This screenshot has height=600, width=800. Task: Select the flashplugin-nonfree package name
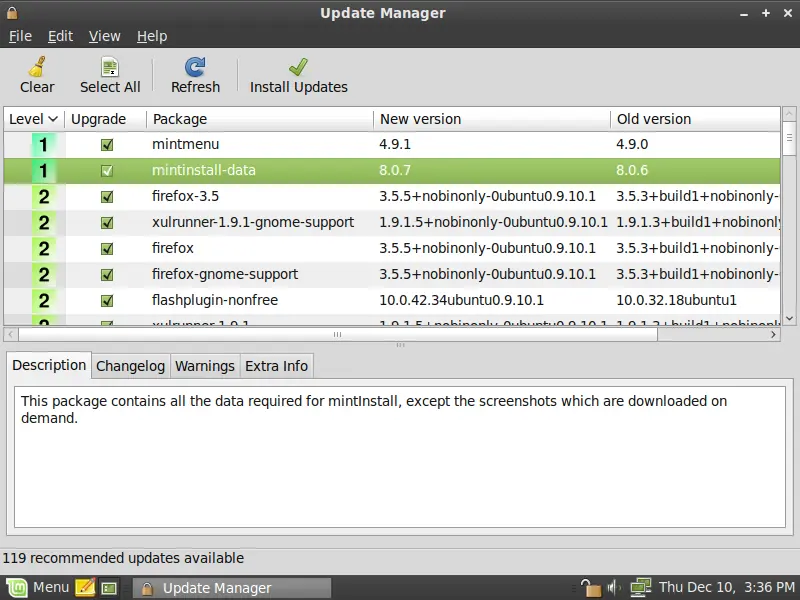point(215,301)
